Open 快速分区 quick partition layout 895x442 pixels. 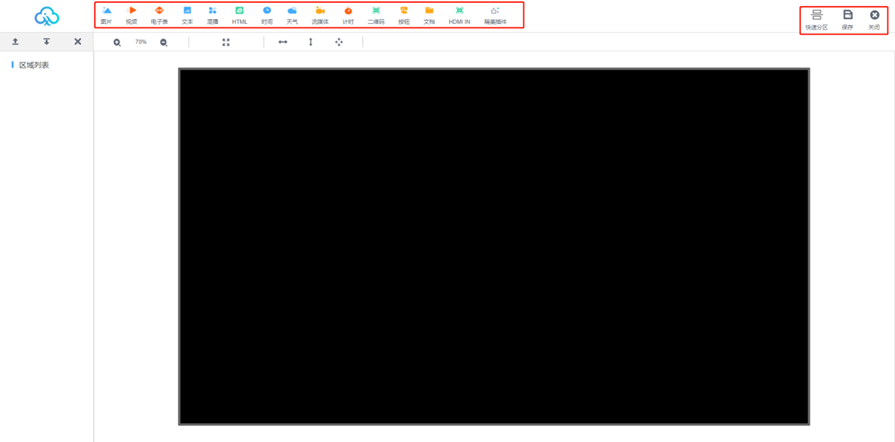pyautogui.click(x=816, y=19)
